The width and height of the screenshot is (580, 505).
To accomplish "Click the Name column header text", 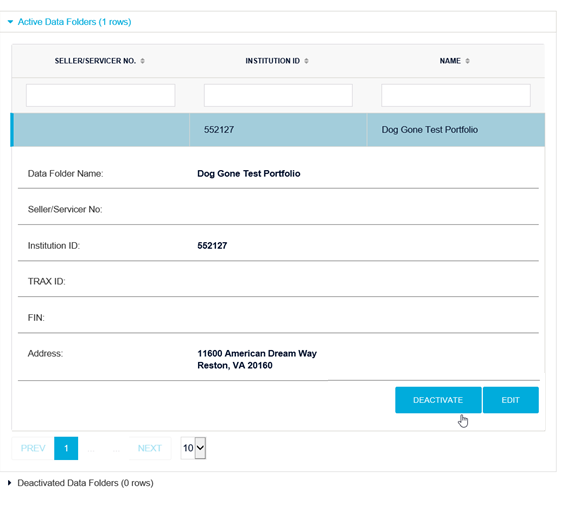I will click(x=450, y=61).
